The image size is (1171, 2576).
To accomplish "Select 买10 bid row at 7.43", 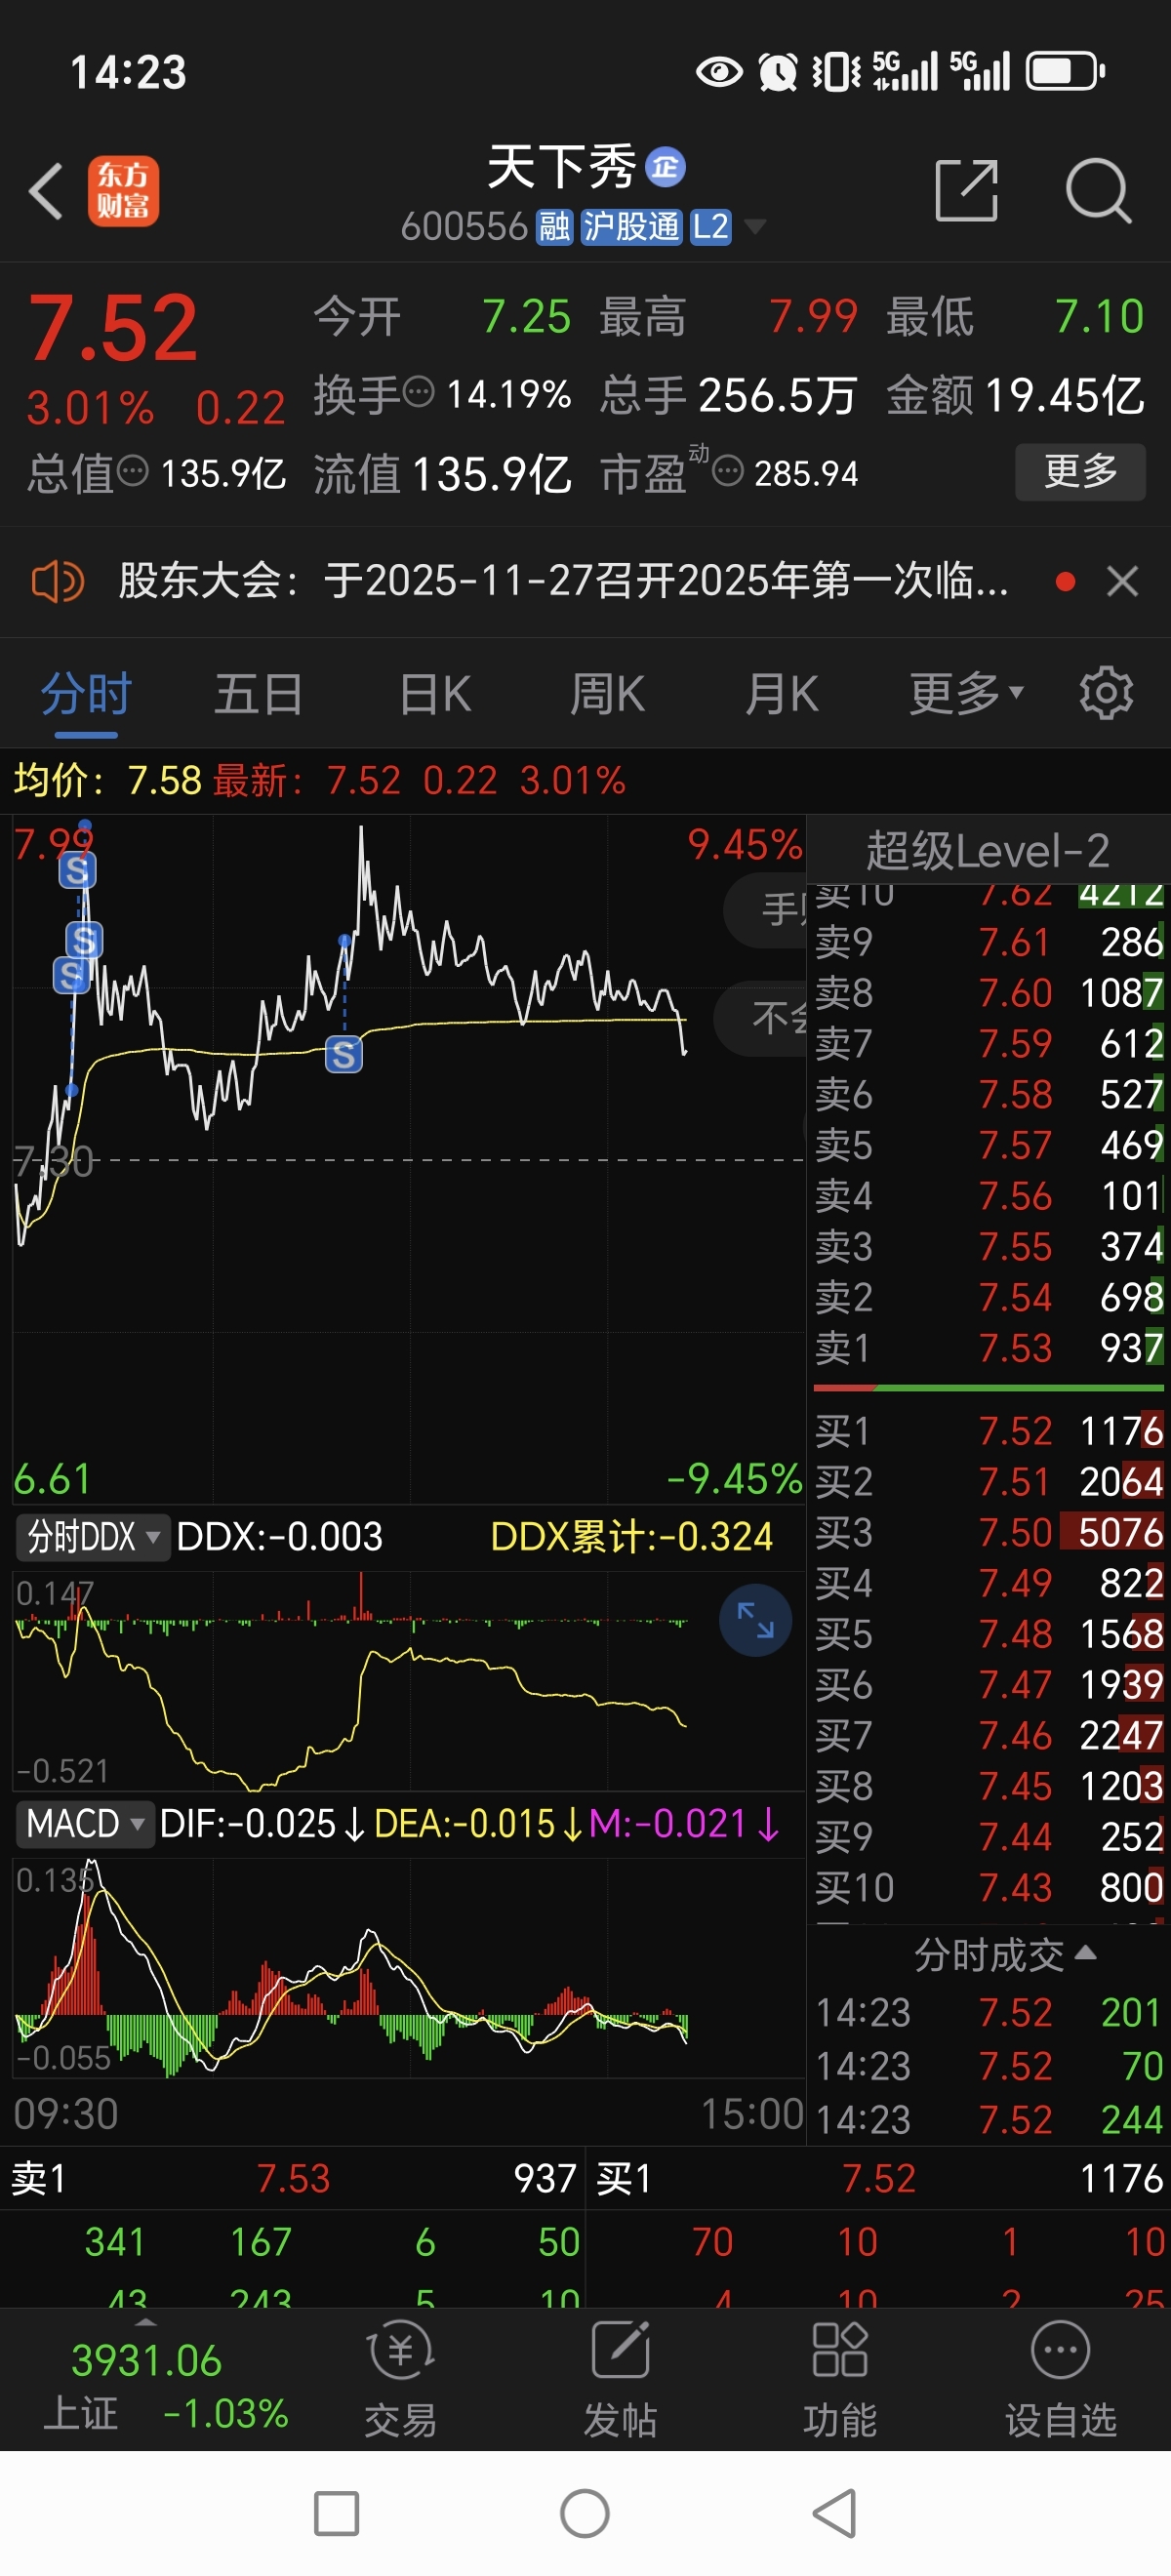I will coord(988,1887).
